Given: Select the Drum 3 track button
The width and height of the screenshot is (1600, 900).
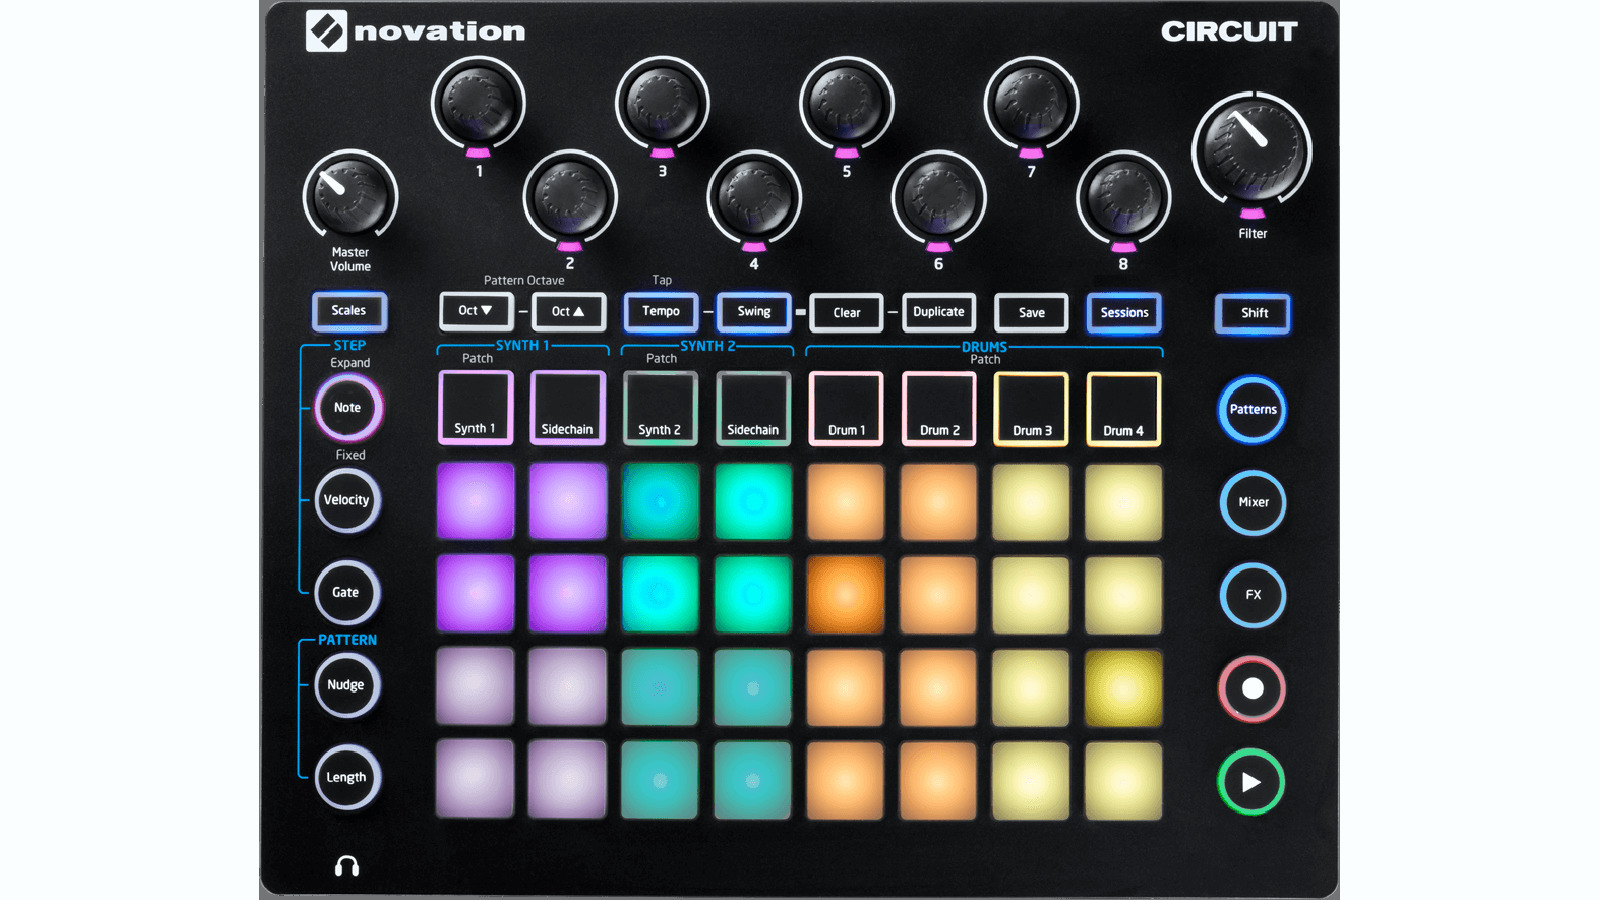Looking at the screenshot, I should (1031, 408).
